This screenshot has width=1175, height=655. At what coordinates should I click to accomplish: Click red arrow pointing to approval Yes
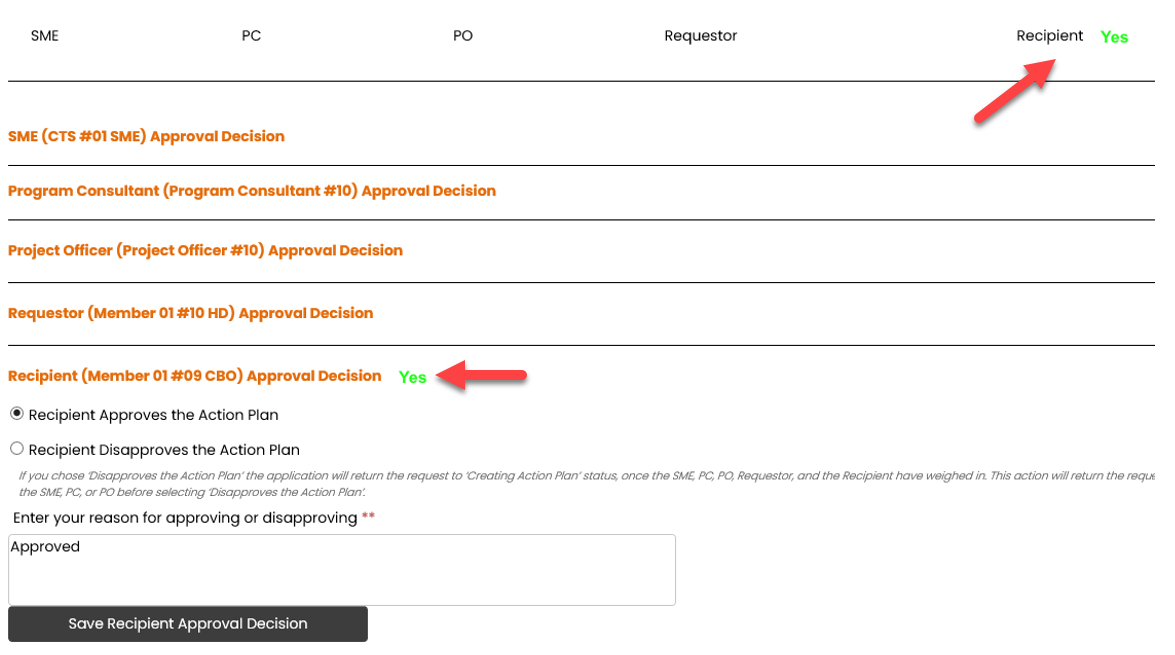[481, 375]
